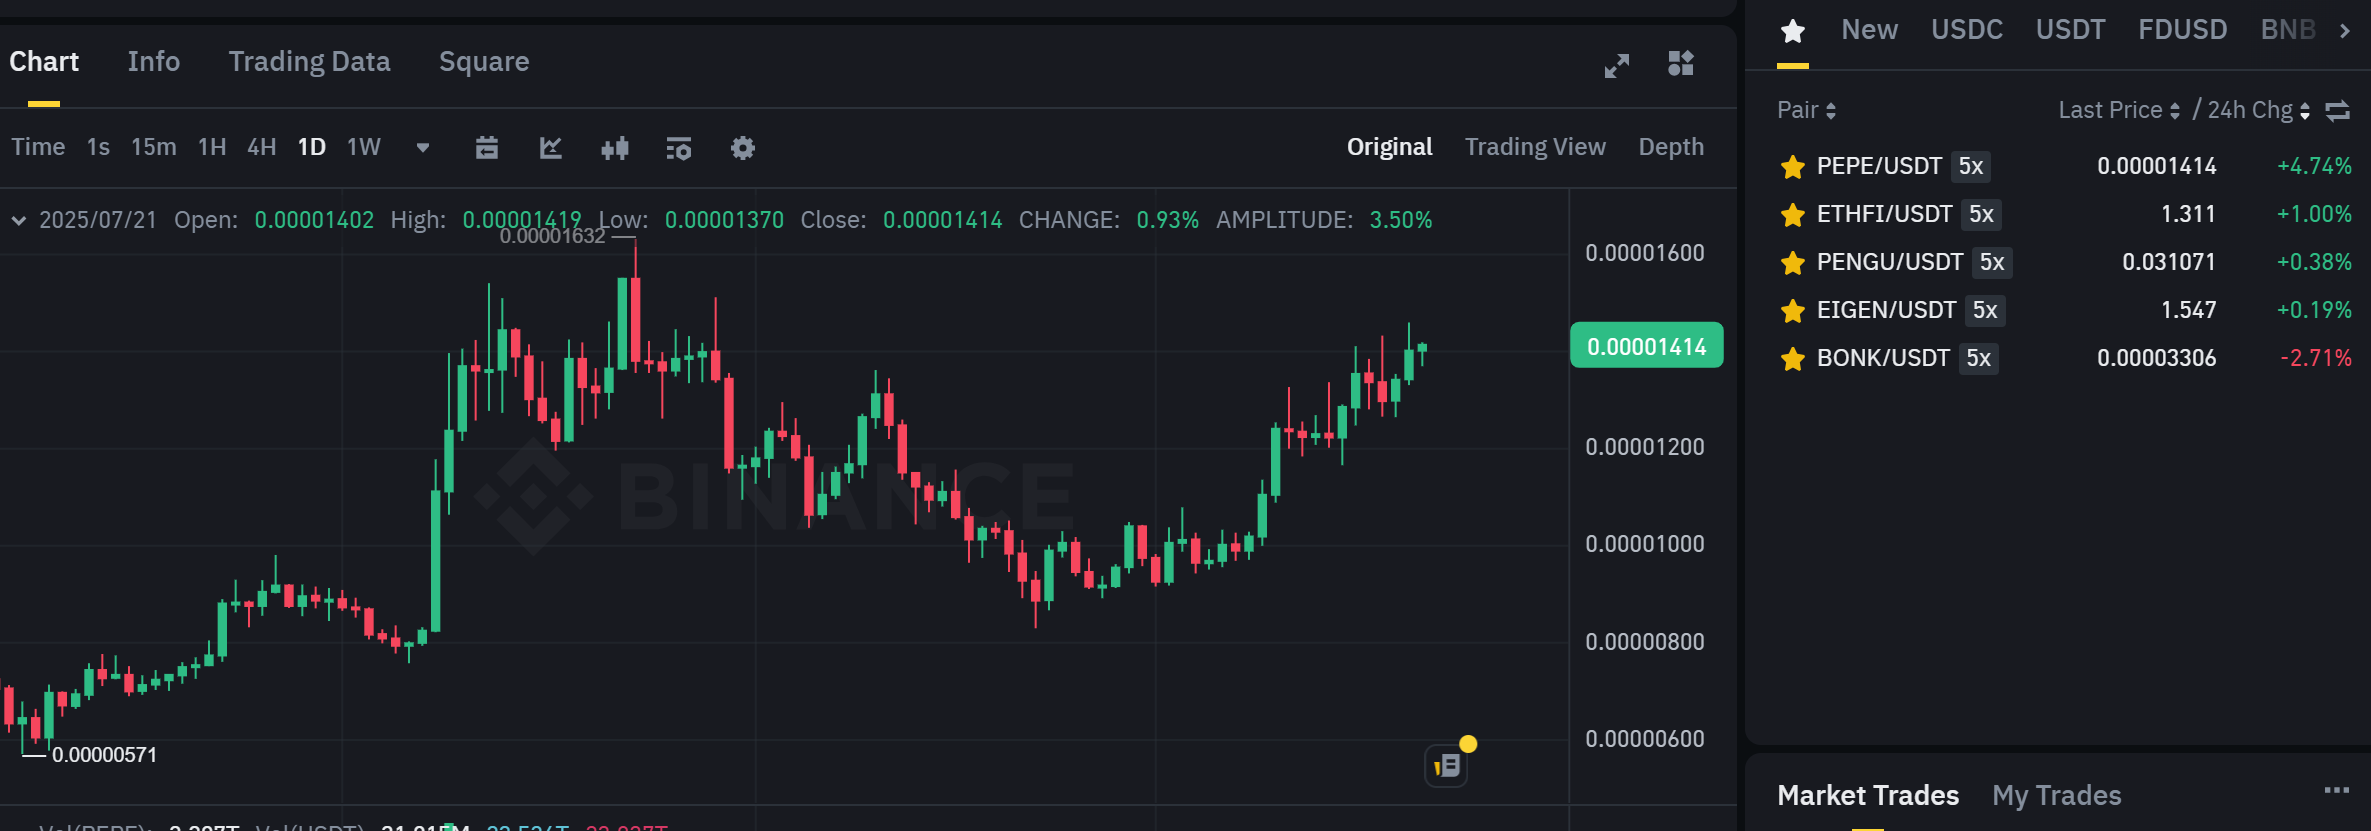Select the 1D time interval

[312, 148]
